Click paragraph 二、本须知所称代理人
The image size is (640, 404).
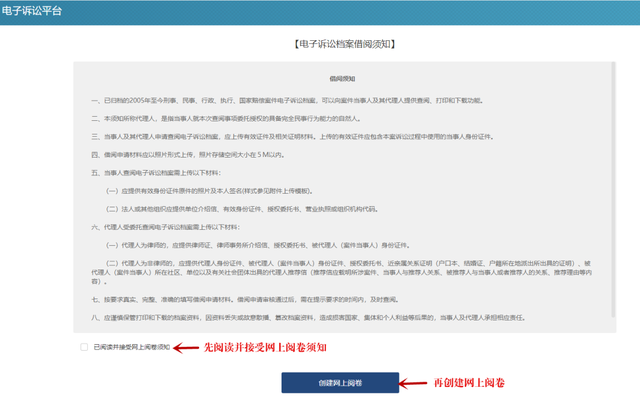click(x=226, y=119)
